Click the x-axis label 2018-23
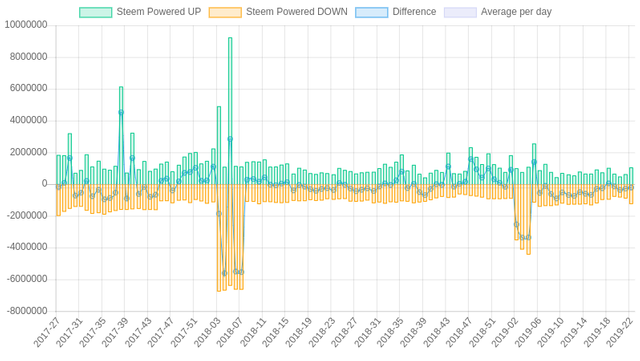This screenshot has height=361, width=640. 322,332
